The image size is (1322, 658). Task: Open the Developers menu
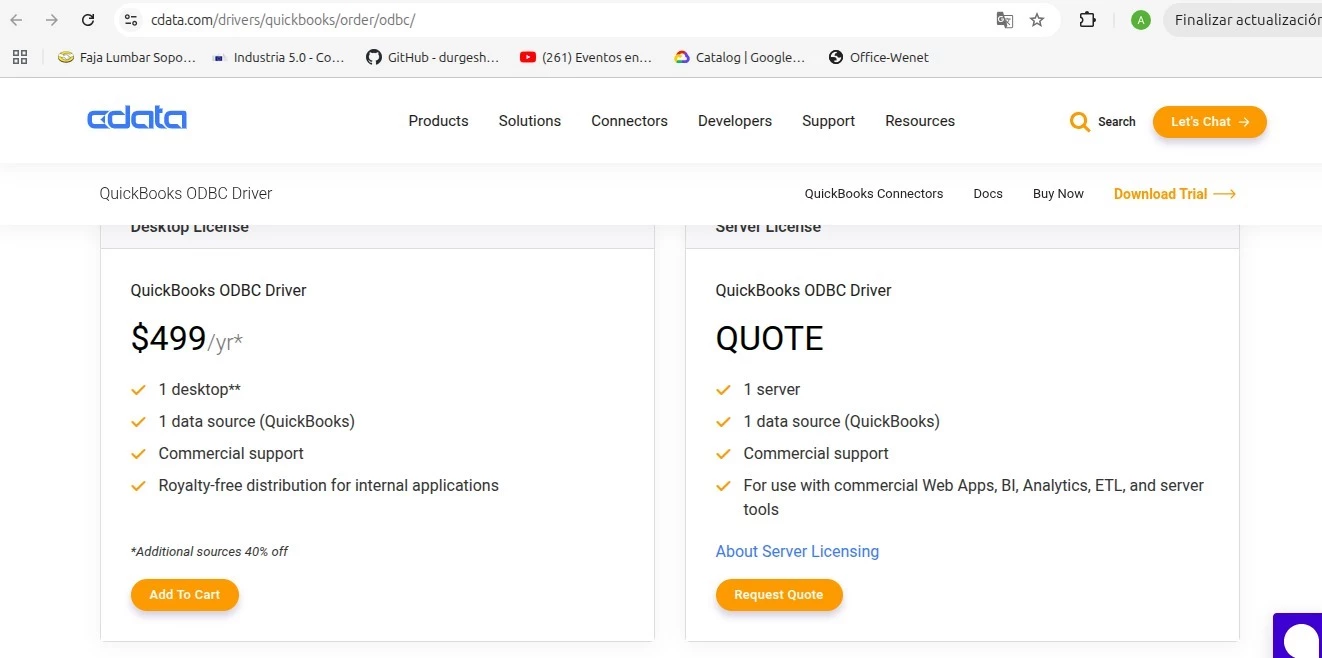[735, 121]
